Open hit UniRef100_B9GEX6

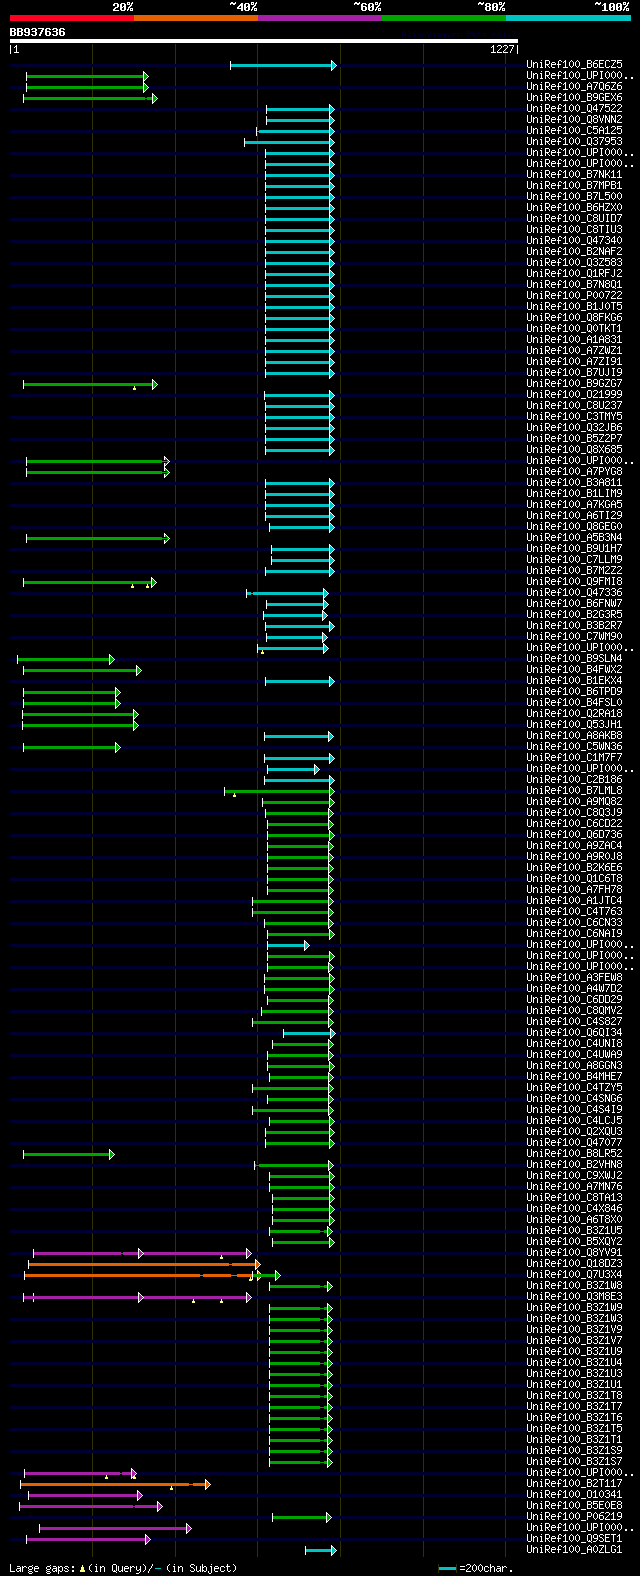(574, 98)
